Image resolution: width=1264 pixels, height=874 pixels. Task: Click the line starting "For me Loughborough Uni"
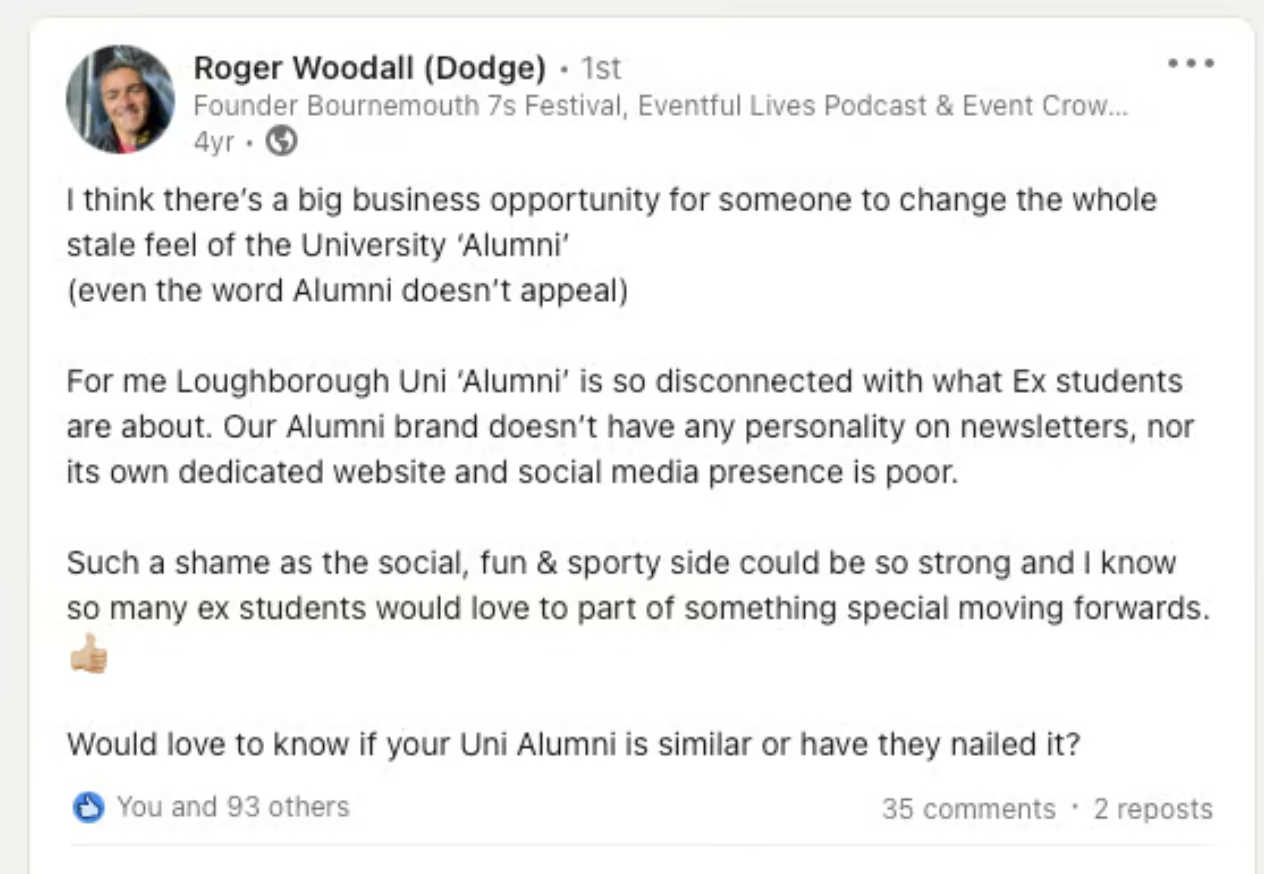624,381
